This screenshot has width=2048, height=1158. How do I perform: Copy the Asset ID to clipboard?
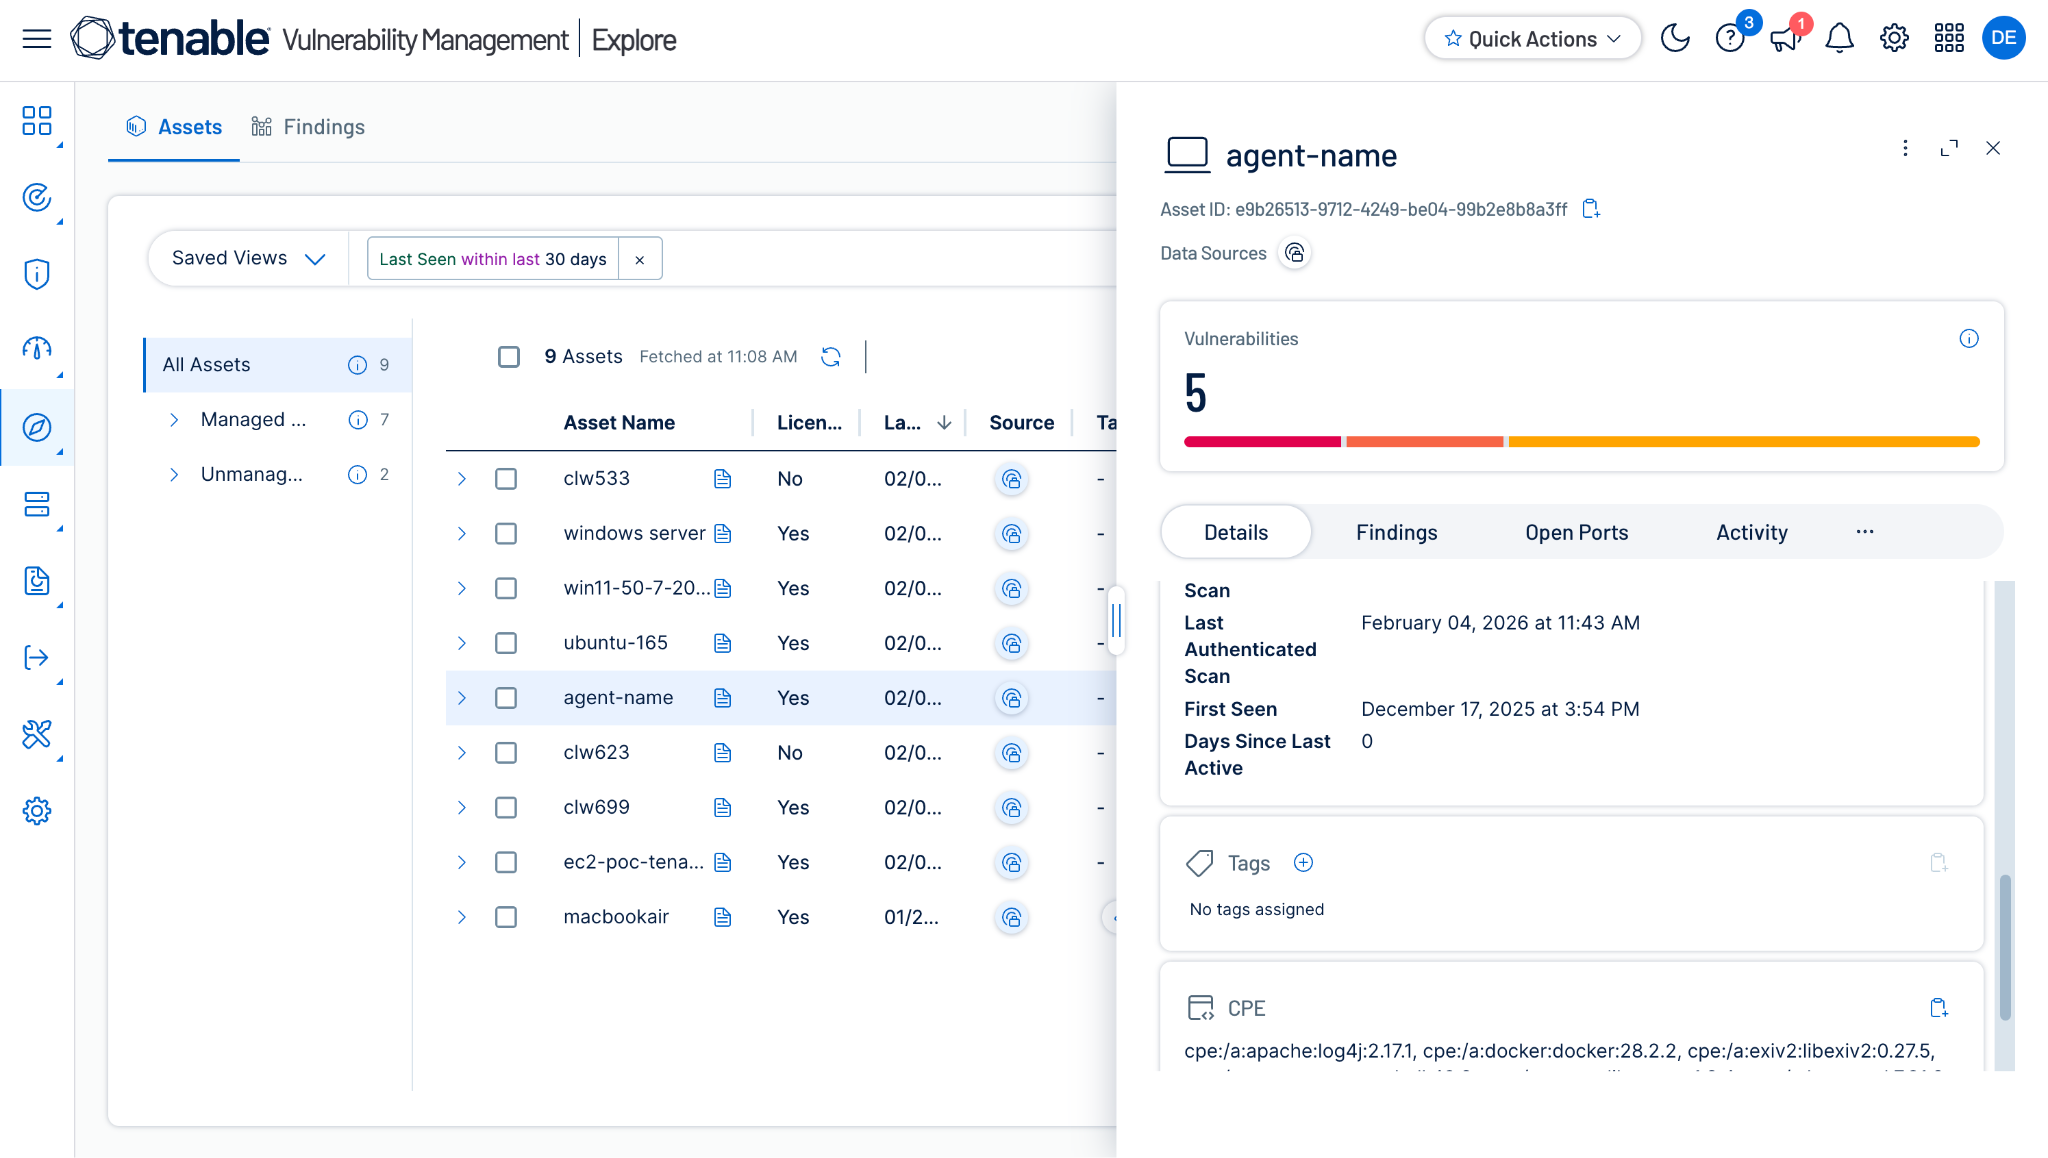pos(1591,209)
